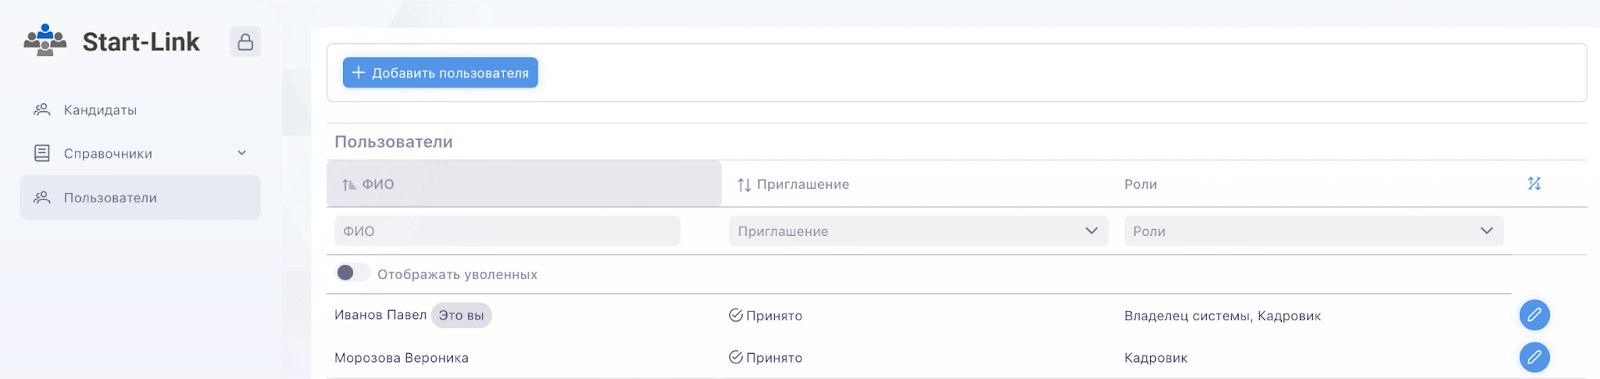Click the ФИО filter input field

[507, 231]
